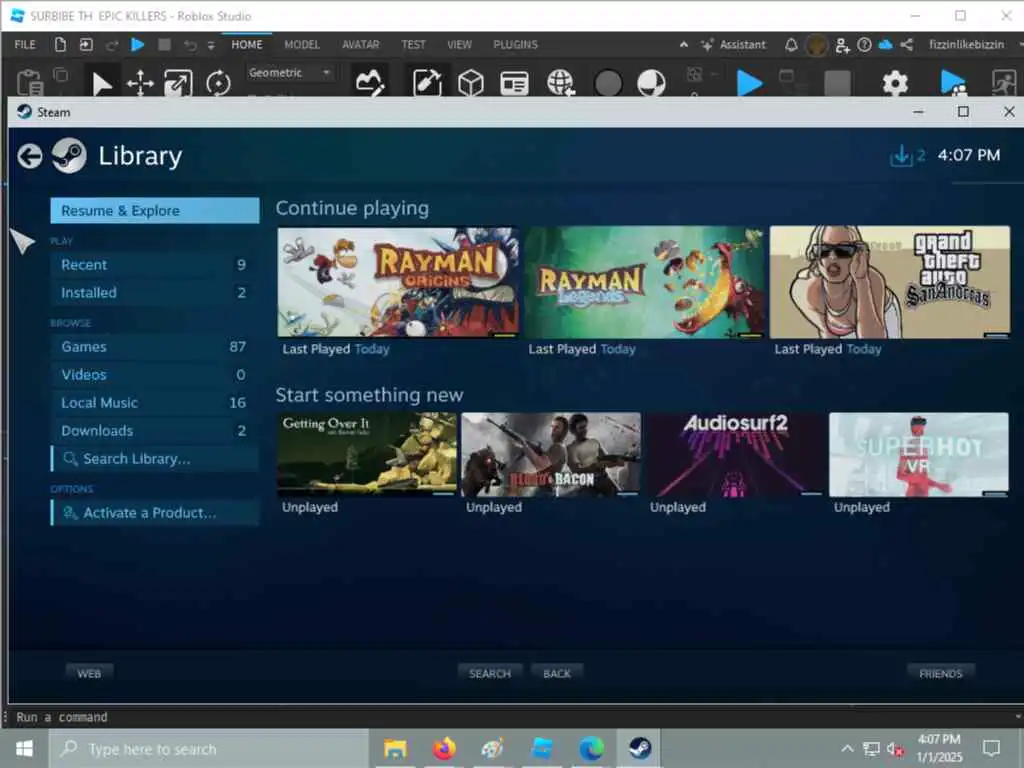Open the Local Music category
Image resolution: width=1024 pixels, height=768 pixels.
(x=155, y=403)
